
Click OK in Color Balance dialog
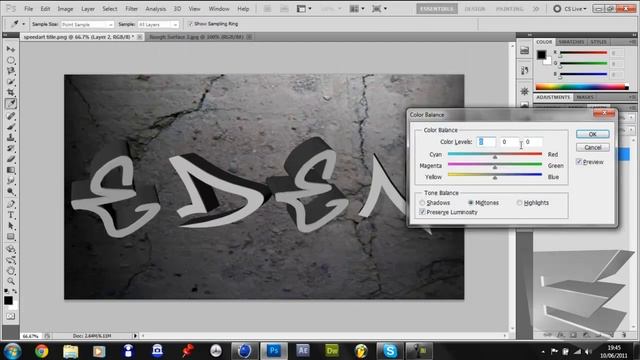(x=593, y=134)
